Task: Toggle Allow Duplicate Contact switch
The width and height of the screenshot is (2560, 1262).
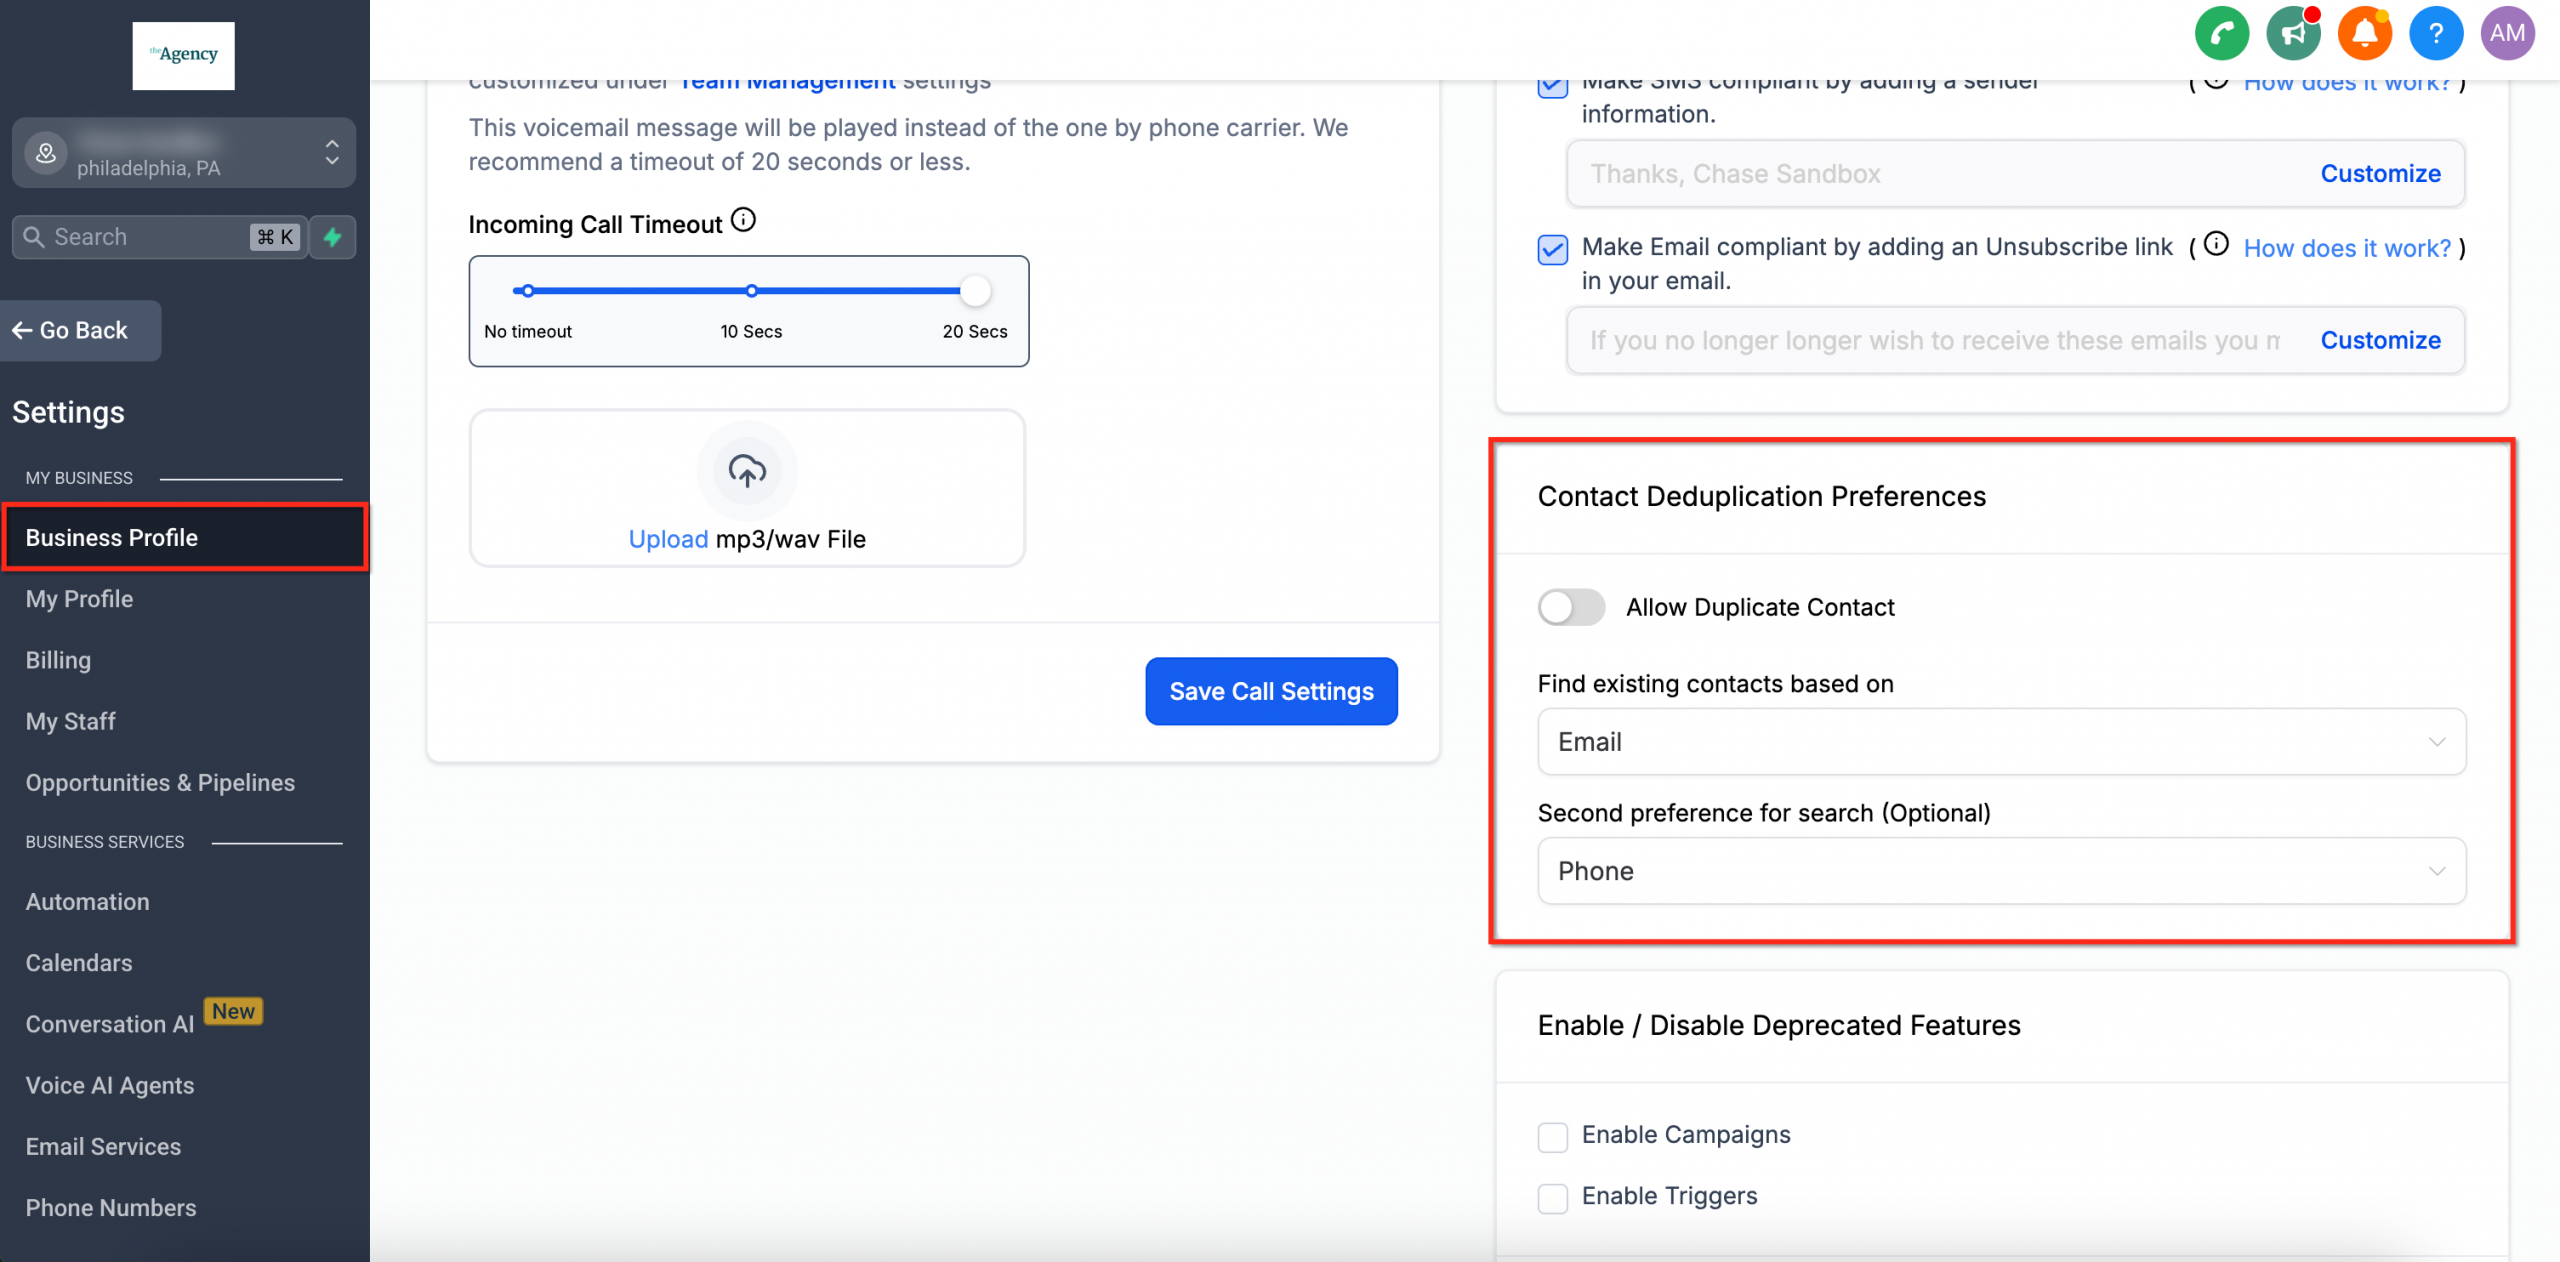Action: (x=1570, y=607)
